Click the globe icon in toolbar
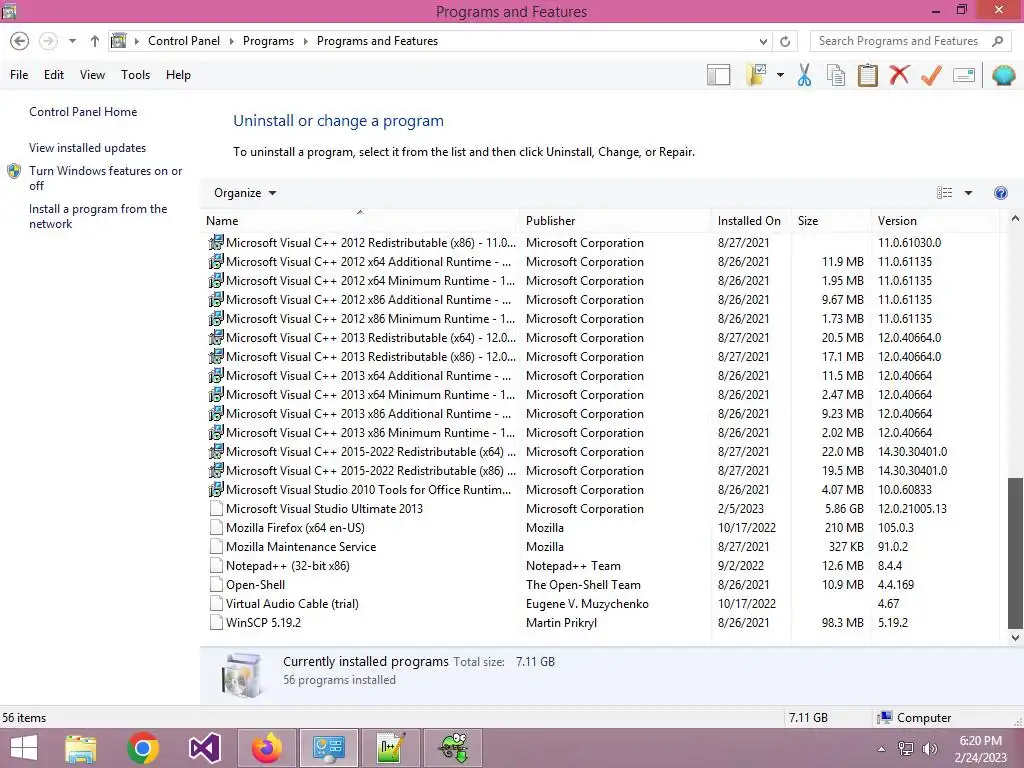1024x768 pixels. (1003, 75)
